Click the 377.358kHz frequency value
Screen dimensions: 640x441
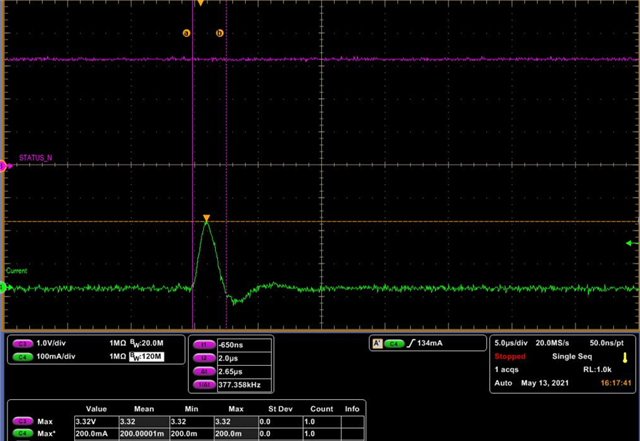pos(240,385)
